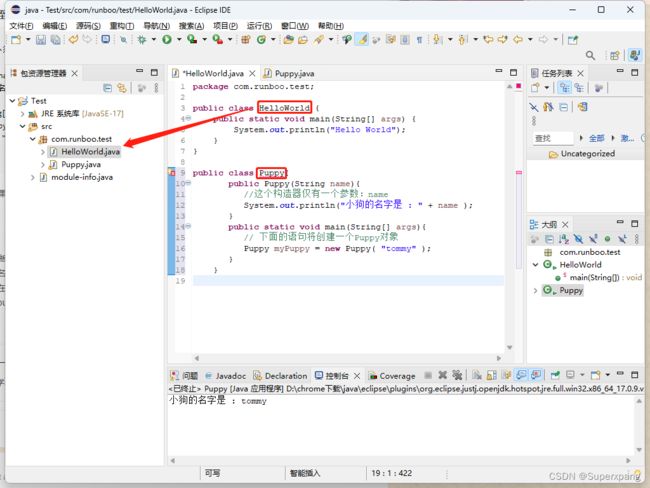Toggle Hide Non-Public Members green dot
650x488 pixels.
click(607, 239)
